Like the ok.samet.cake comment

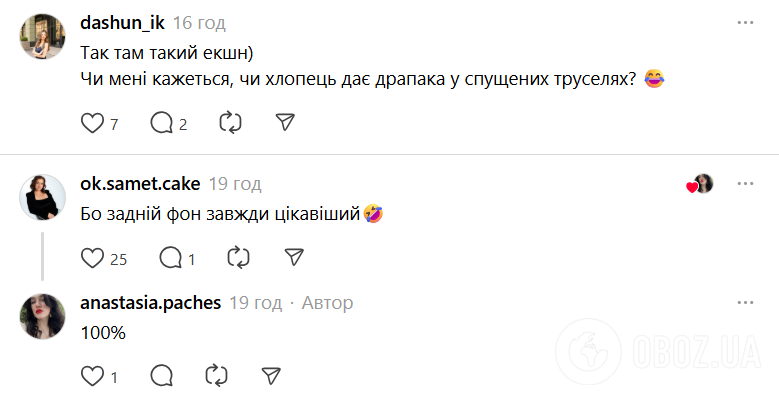92,258
